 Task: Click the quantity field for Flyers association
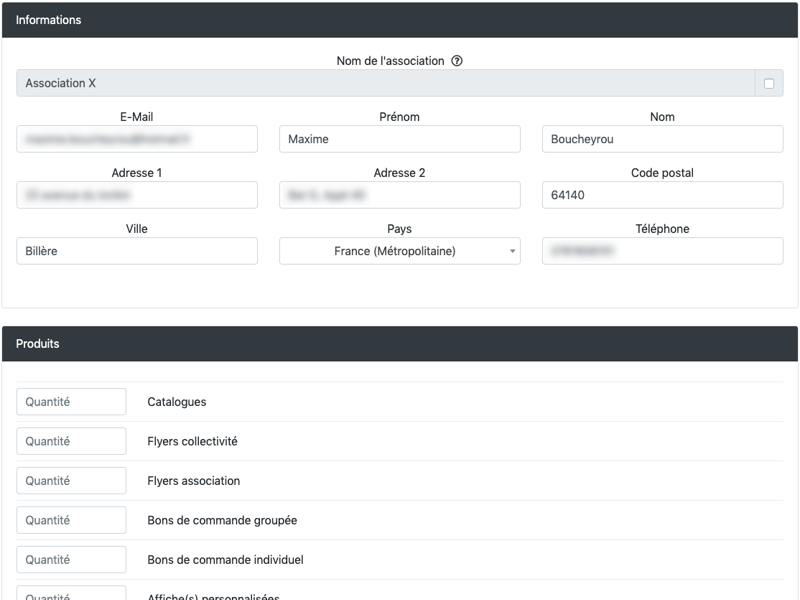click(x=71, y=481)
